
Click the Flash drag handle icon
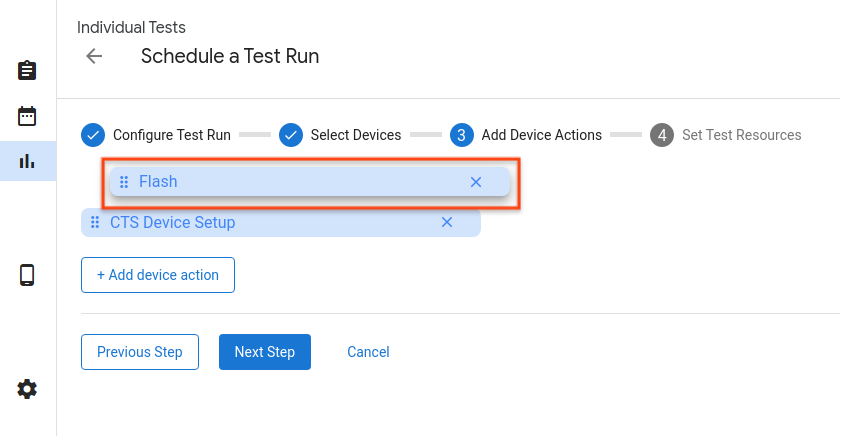click(x=124, y=182)
